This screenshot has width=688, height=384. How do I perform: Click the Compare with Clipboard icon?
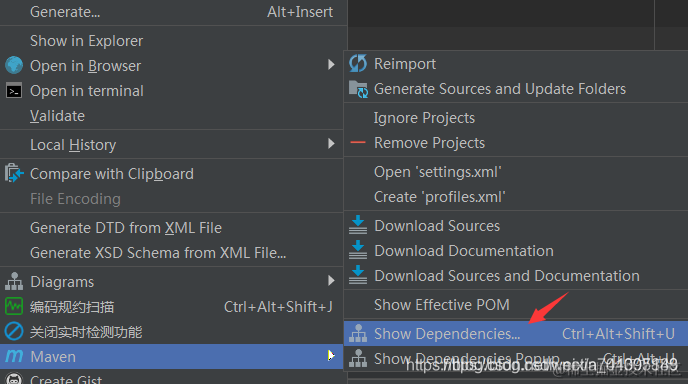pyautogui.click(x=14, y=173)
